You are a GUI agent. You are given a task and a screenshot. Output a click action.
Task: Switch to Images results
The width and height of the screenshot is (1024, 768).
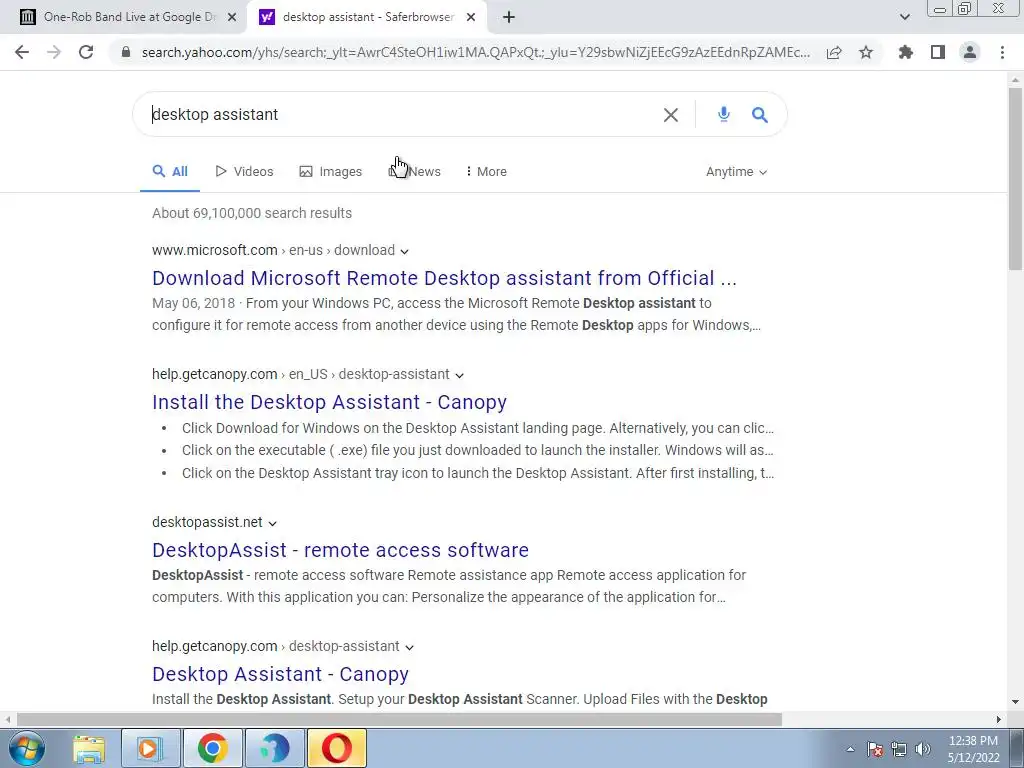tap(330, 172)
